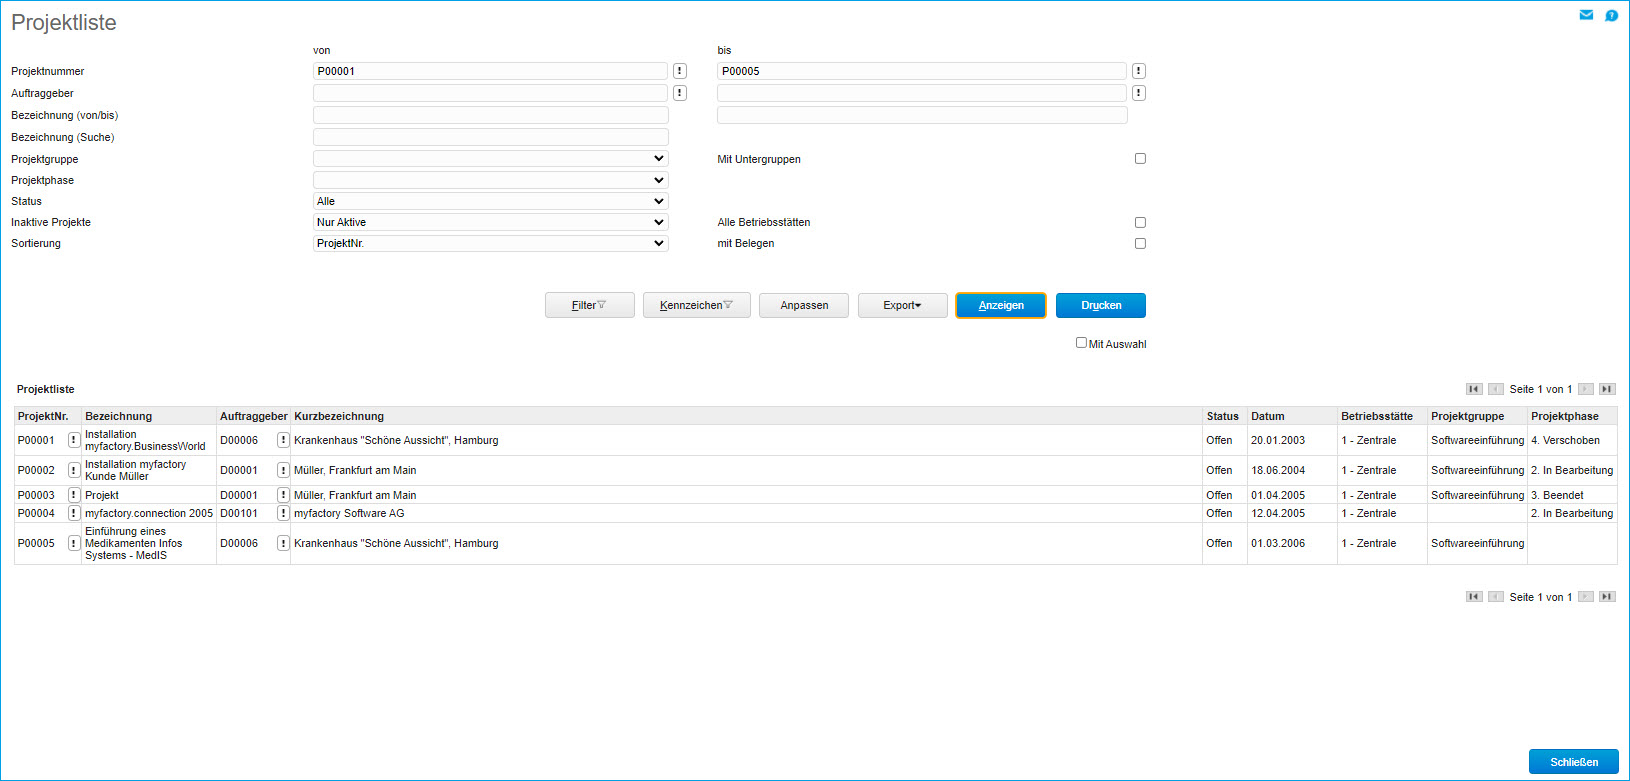
Task: Click lookup icon next to Projektnummer von field
Action: 680,71
